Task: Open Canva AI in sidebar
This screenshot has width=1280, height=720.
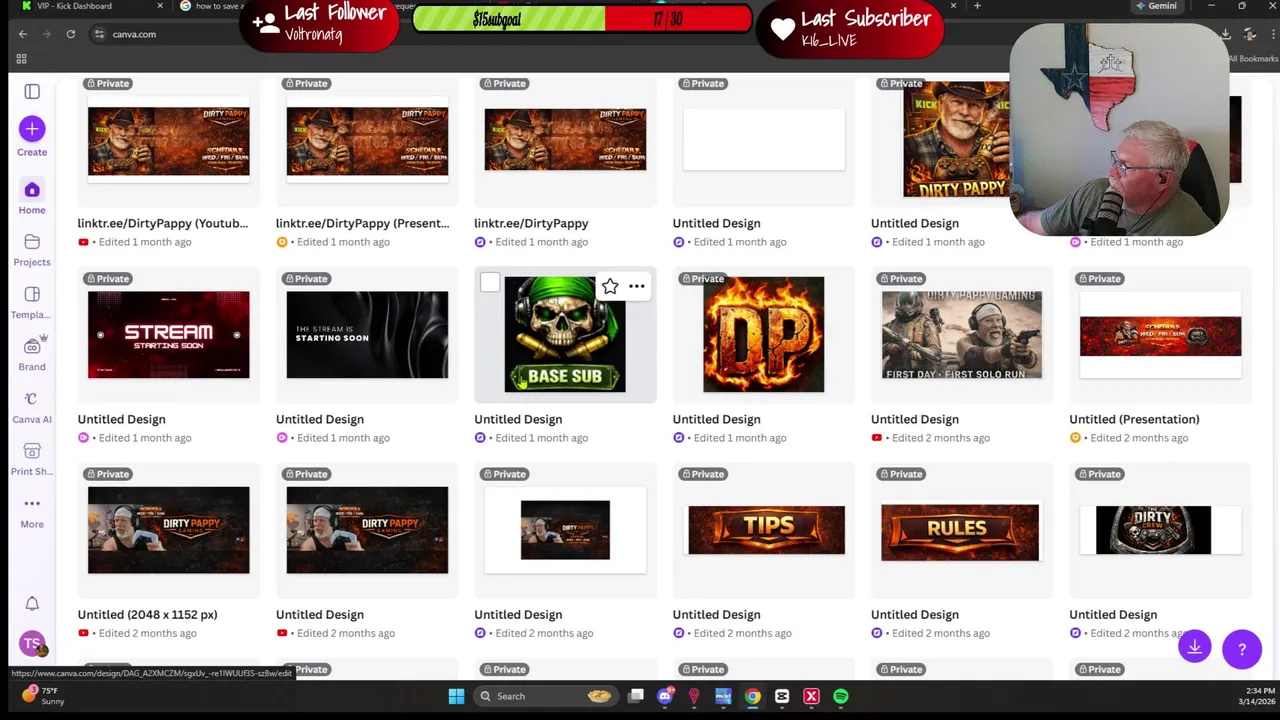Action: click(32, 406)
